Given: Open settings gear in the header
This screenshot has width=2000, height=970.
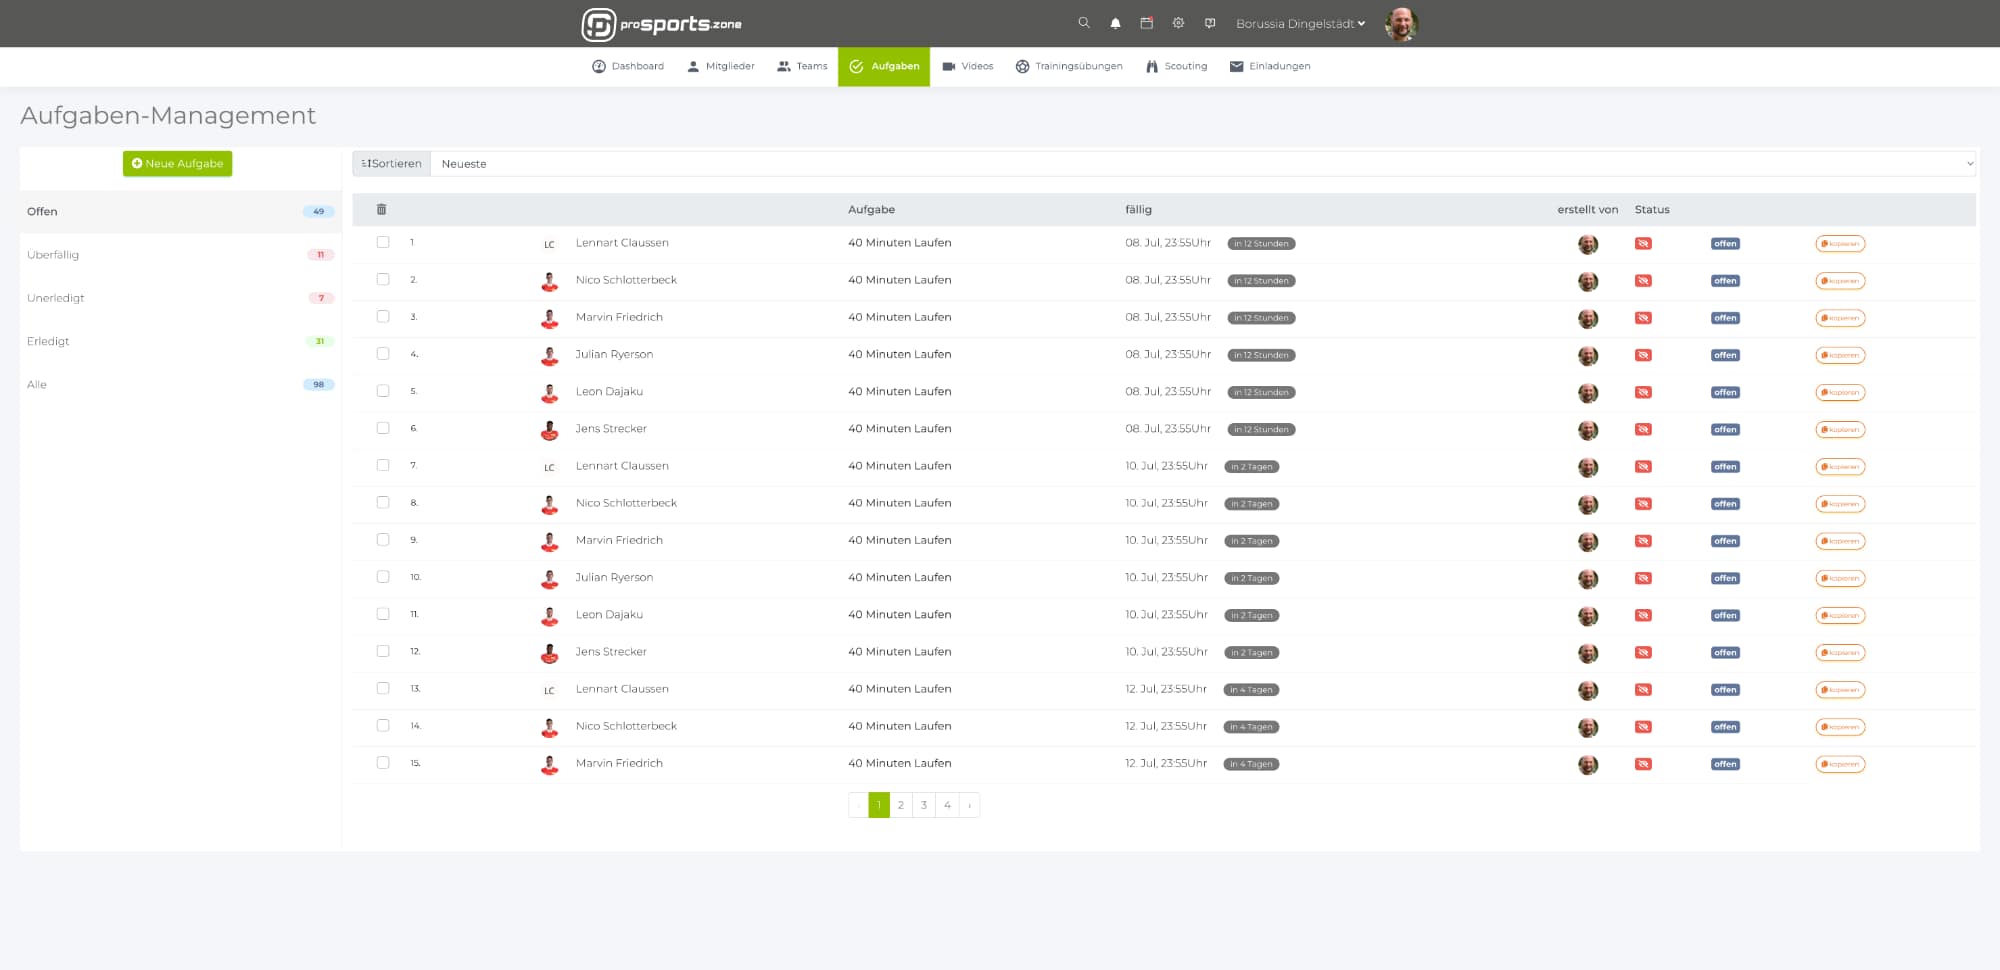Looking at the screenshot, I should click(1178, 23).
